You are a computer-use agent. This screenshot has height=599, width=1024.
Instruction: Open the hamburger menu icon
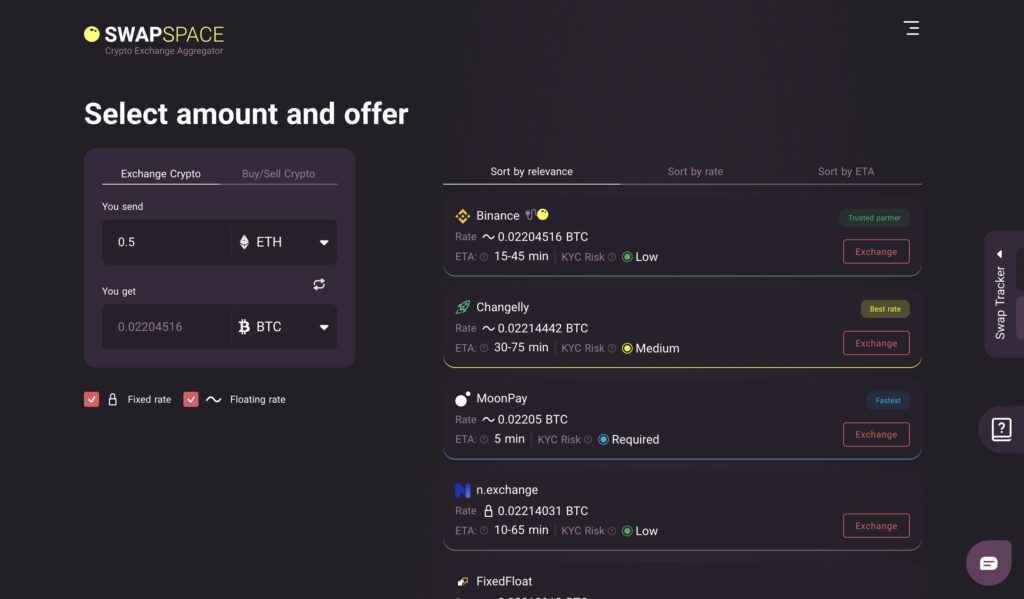coord(911,28)
